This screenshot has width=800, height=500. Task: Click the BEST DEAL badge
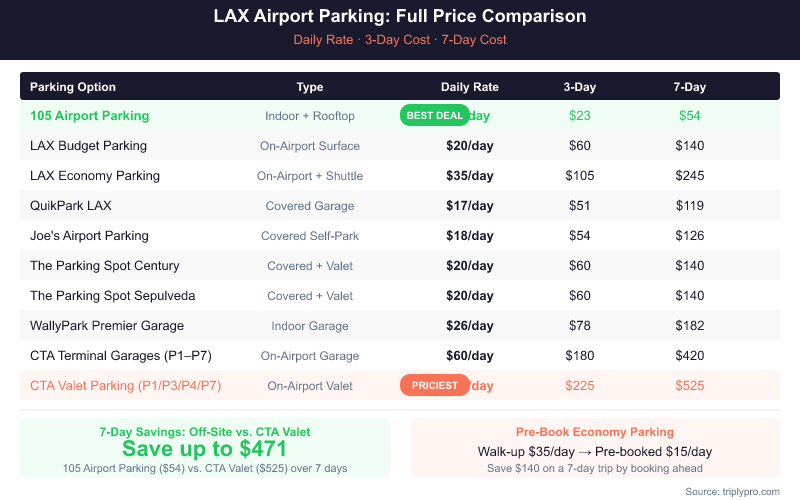(x=435, y=115)
